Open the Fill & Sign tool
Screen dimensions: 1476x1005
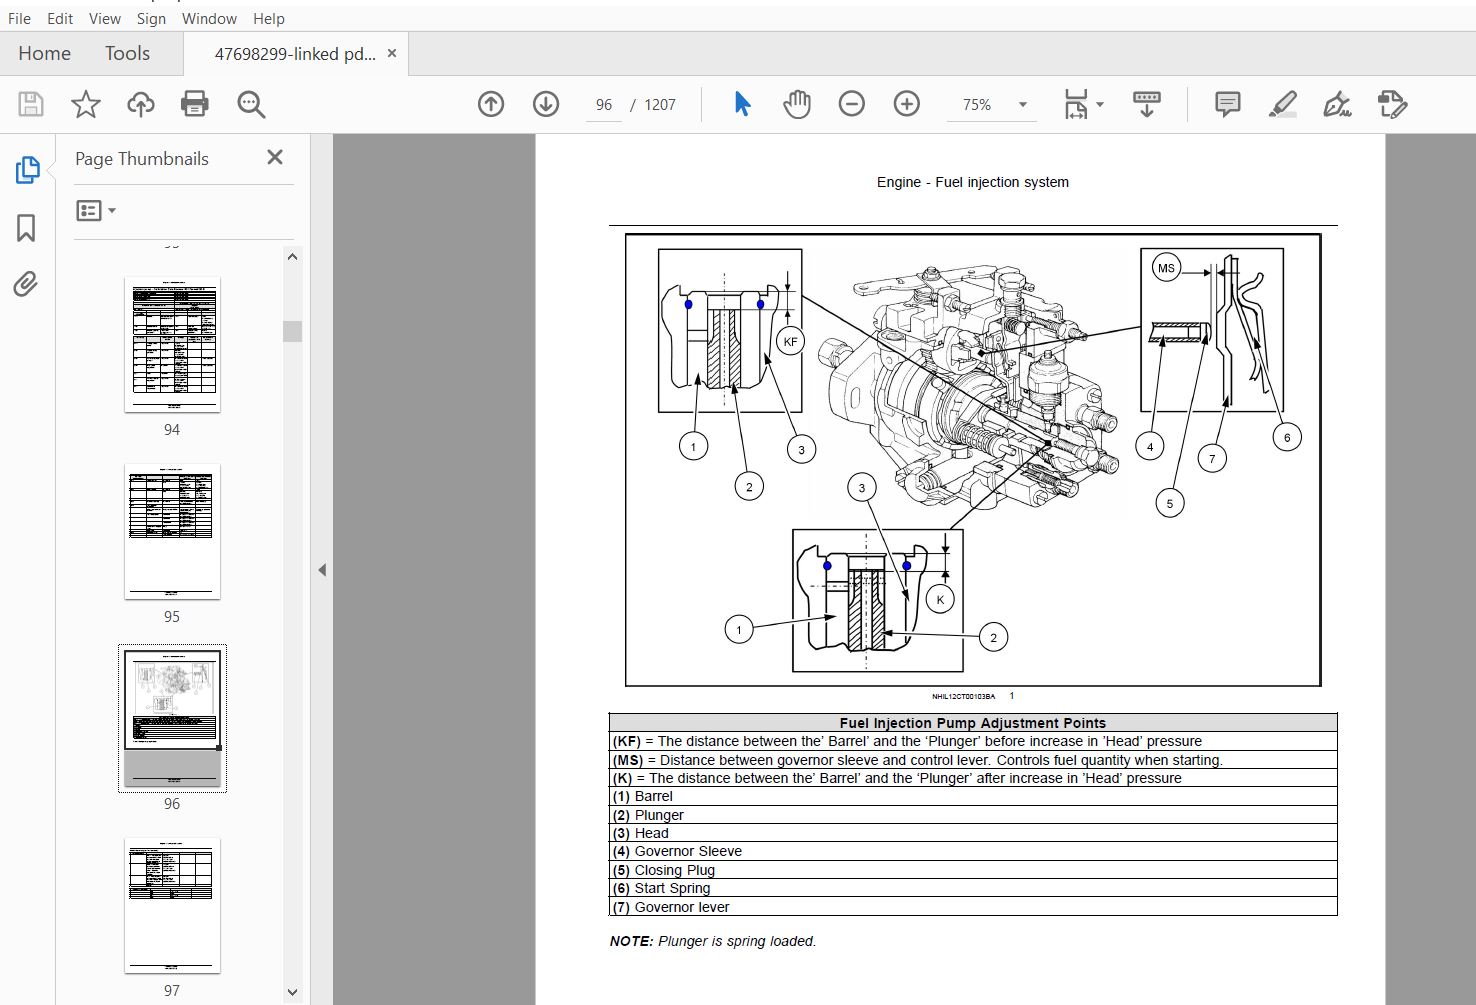coord(1337,104)
